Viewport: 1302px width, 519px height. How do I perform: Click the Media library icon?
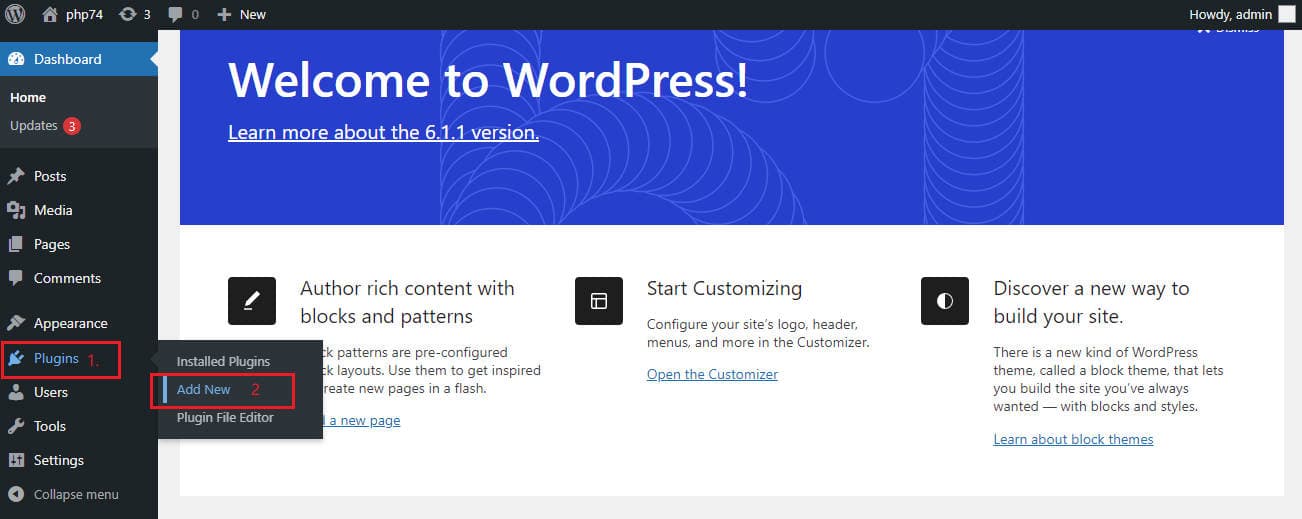tap(16, 210)
